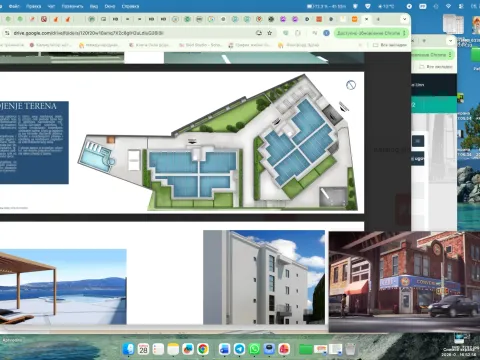Expand the tab search dropdown in the background Chrome window
Image resolution: width=480 pixels, height=360 pixels.
click(x=450, y=41)
